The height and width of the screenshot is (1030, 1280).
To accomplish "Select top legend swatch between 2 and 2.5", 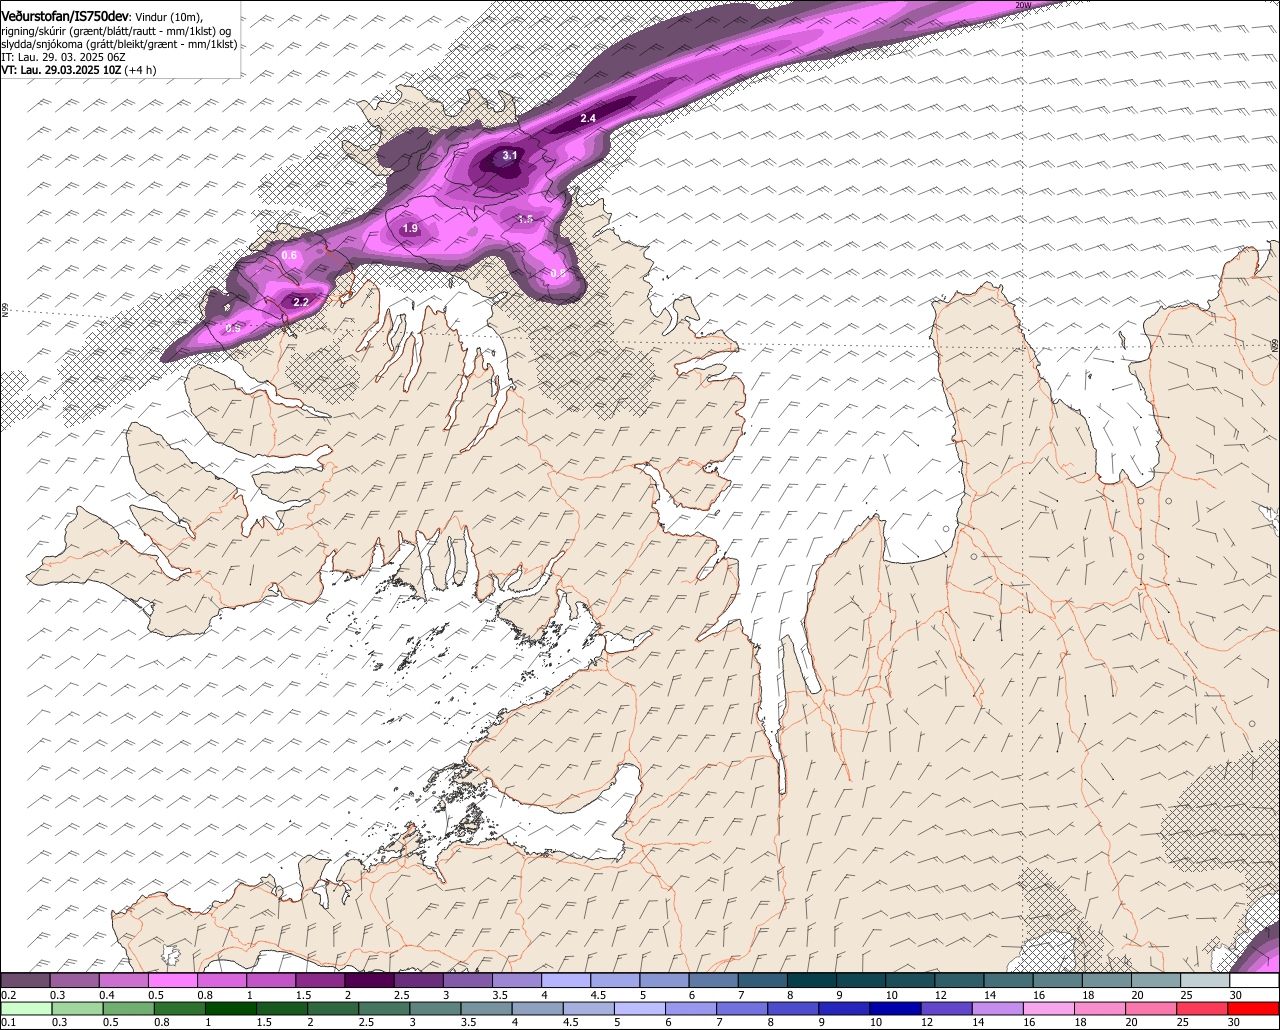I will pyautogui.click(x=369, y=981).
